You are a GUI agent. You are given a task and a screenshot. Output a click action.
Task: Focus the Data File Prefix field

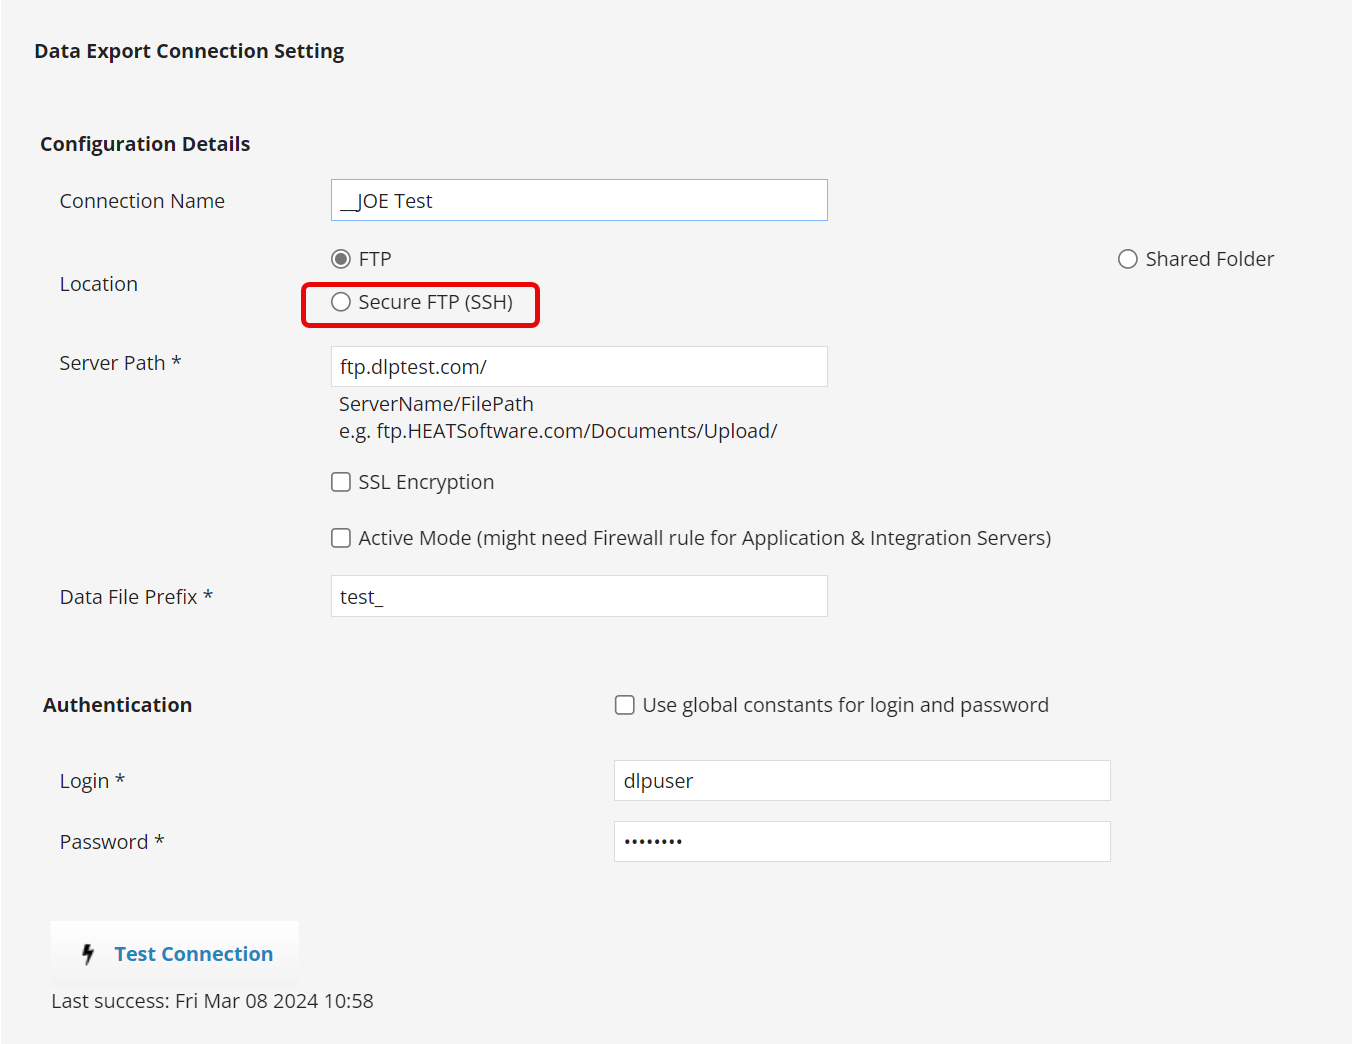coord(579,596)
